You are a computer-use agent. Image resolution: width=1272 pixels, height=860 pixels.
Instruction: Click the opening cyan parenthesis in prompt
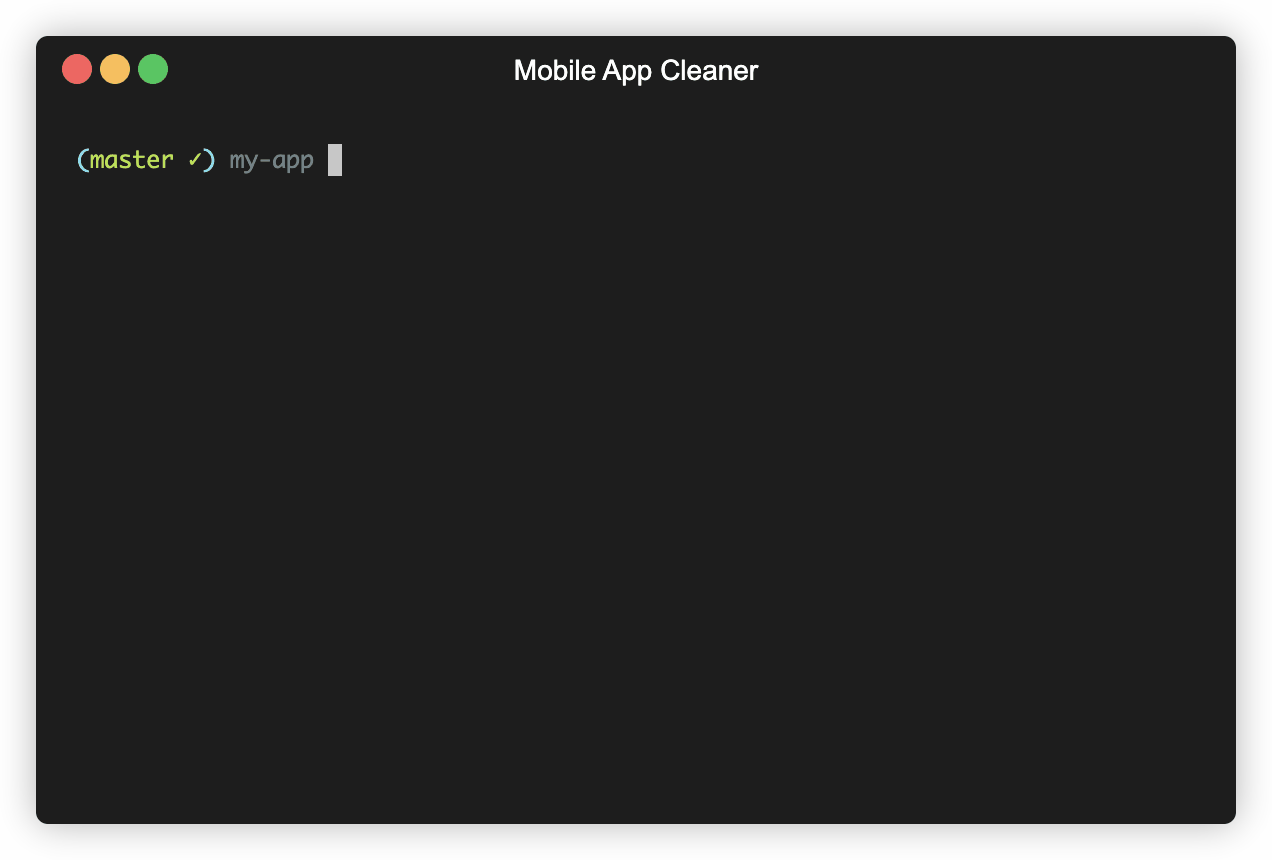click(x=83, y=160)
